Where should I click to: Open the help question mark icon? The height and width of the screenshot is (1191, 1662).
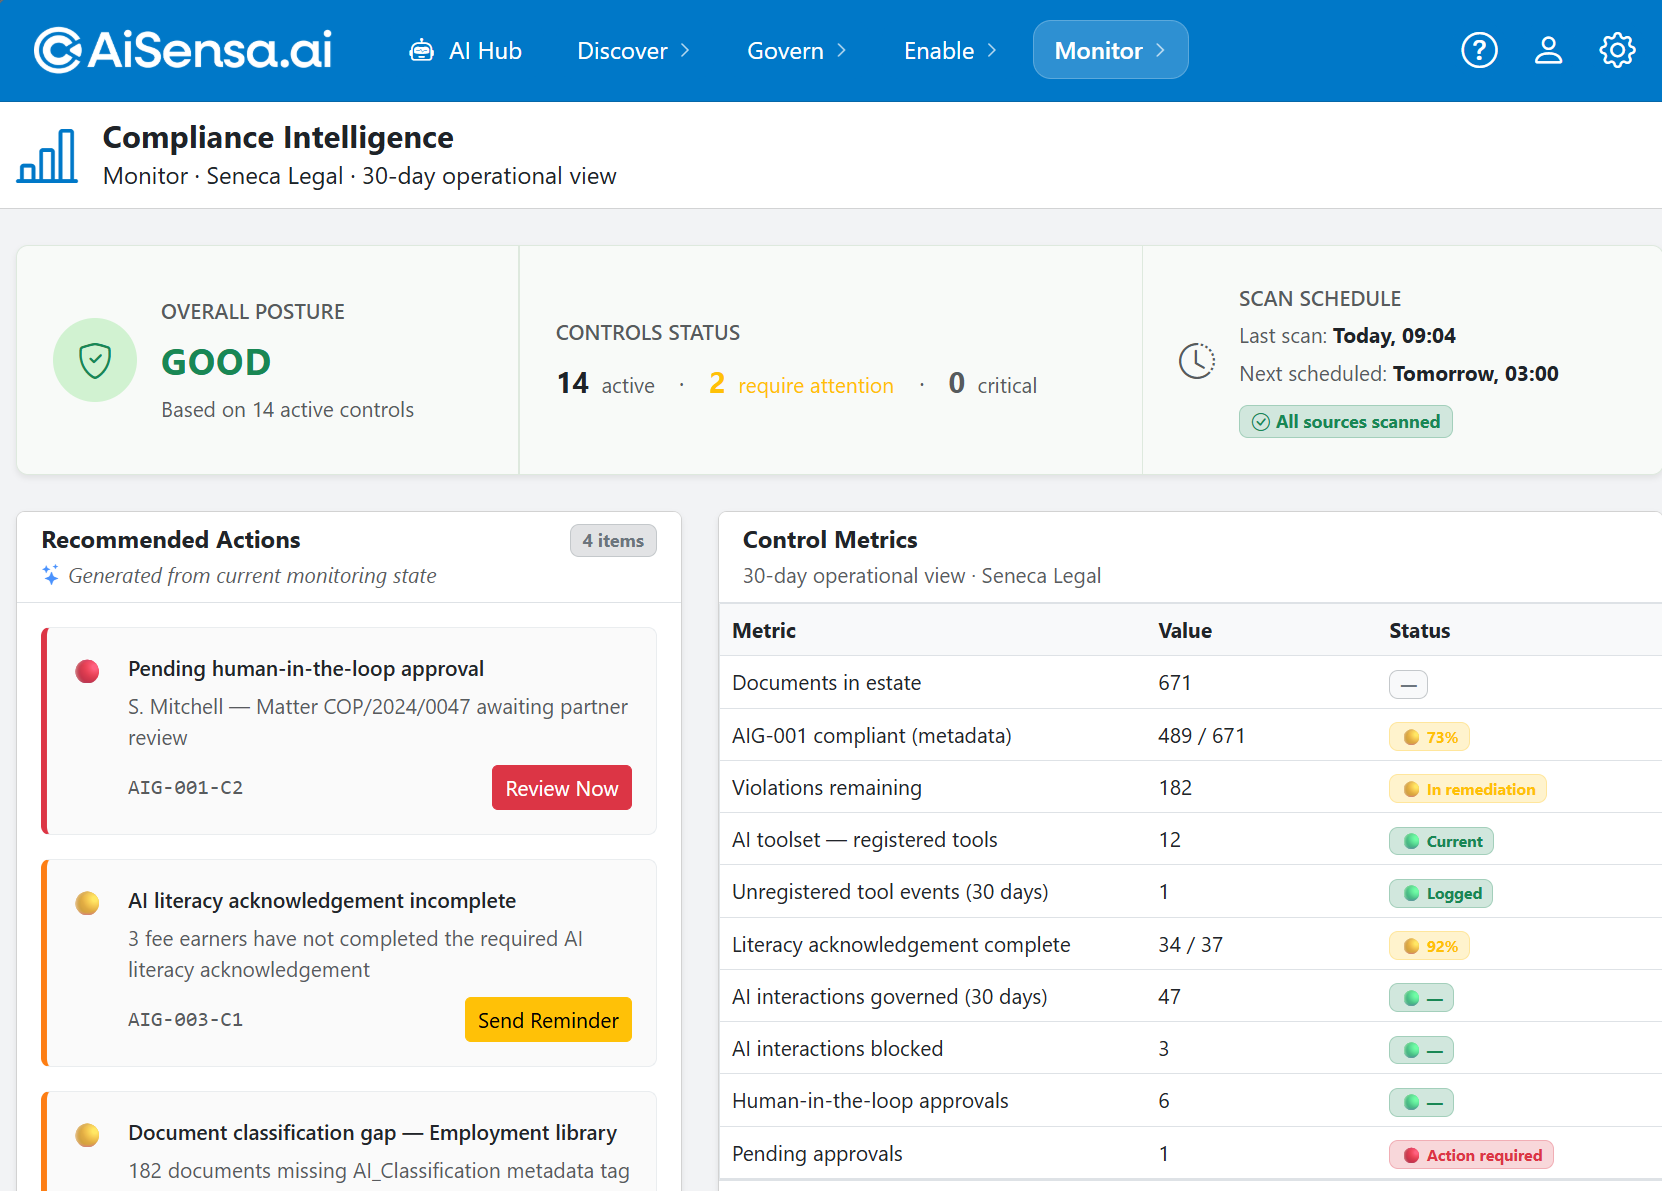(1479, 50)
